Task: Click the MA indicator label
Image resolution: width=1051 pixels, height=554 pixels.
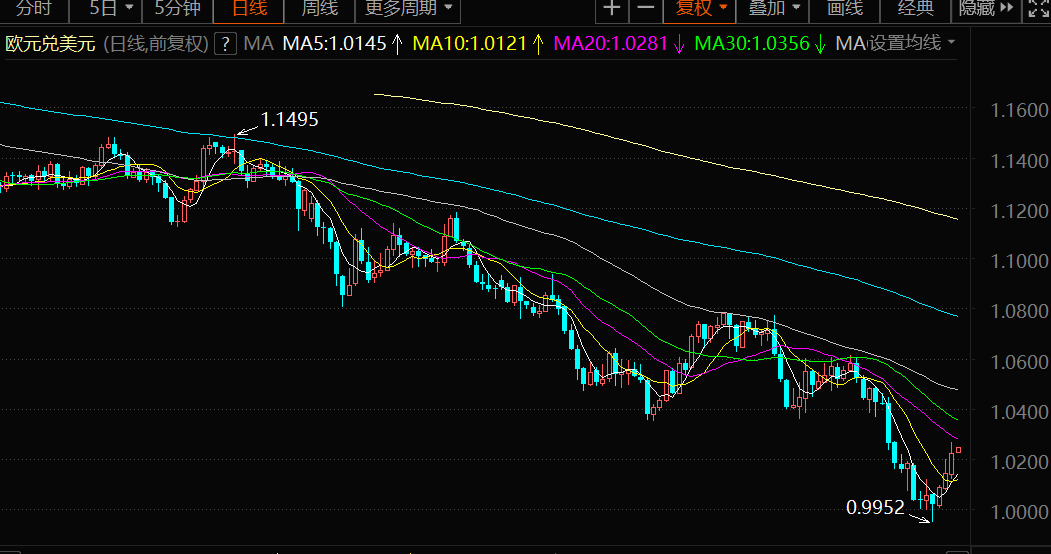Action: coord(258,44)
